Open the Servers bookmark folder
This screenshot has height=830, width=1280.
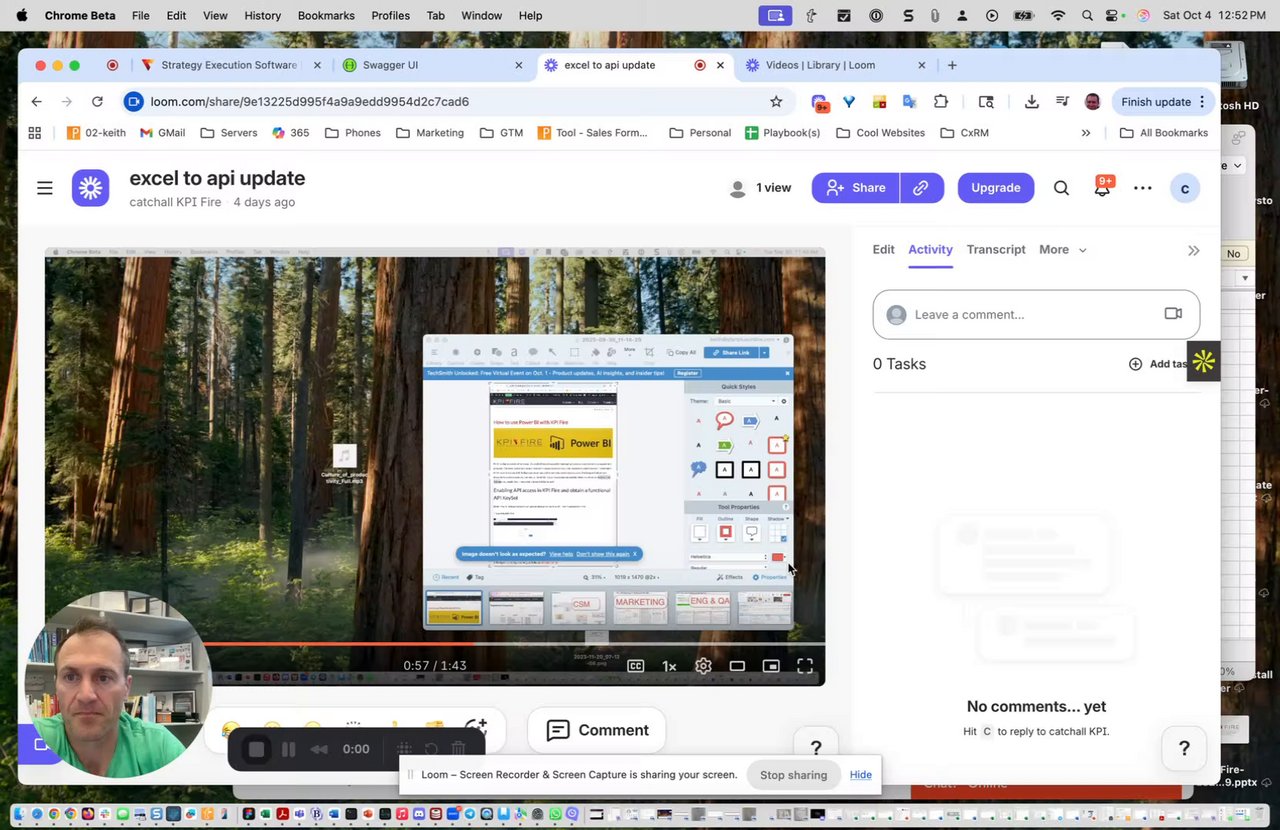[229, 133]
